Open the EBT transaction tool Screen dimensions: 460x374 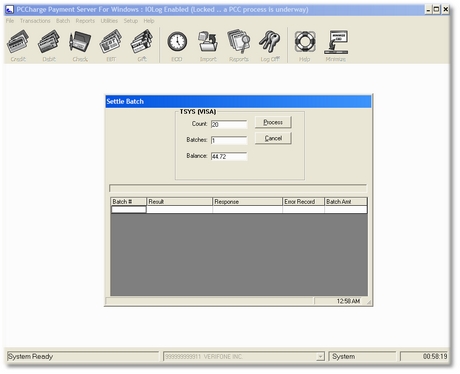coord(111,45)
